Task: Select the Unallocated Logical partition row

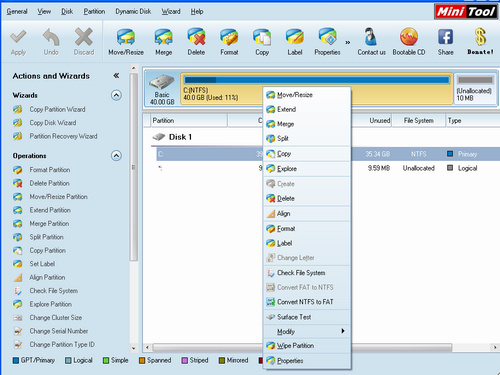Action: [328, 168]
